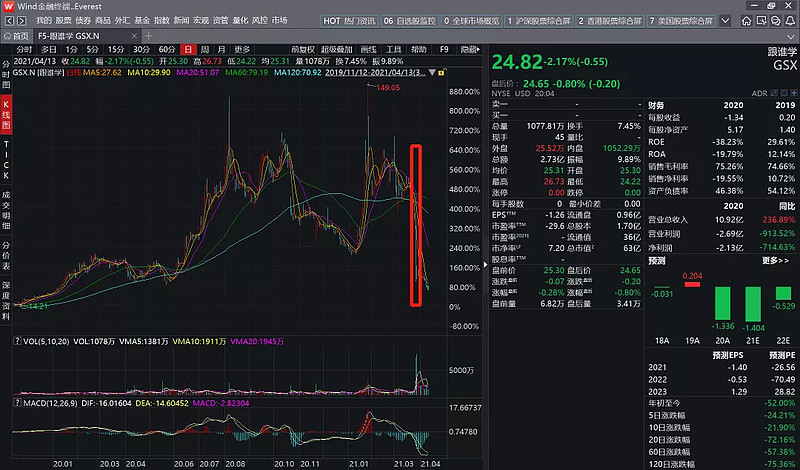The image size is (800, 470).
Task: Click the home icon in the top-right toolbar
Action: (746, 21)
